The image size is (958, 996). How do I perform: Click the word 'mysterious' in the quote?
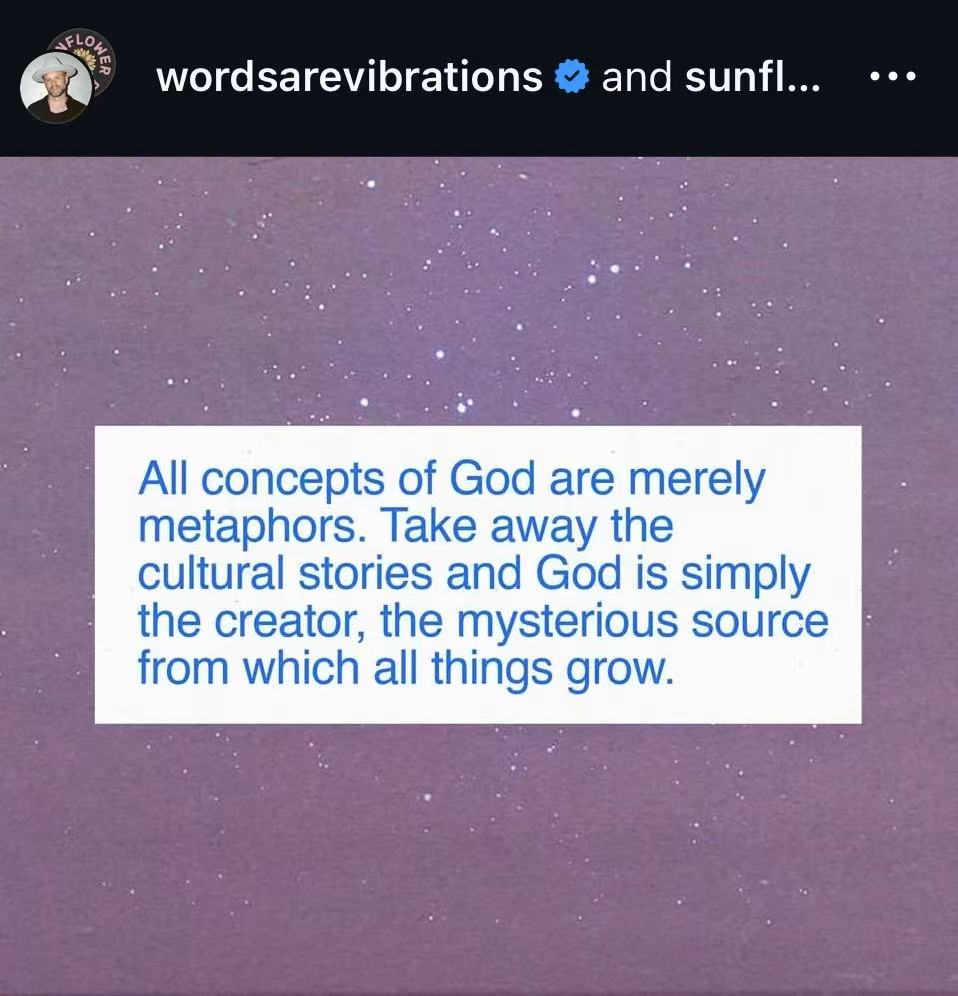567,623
